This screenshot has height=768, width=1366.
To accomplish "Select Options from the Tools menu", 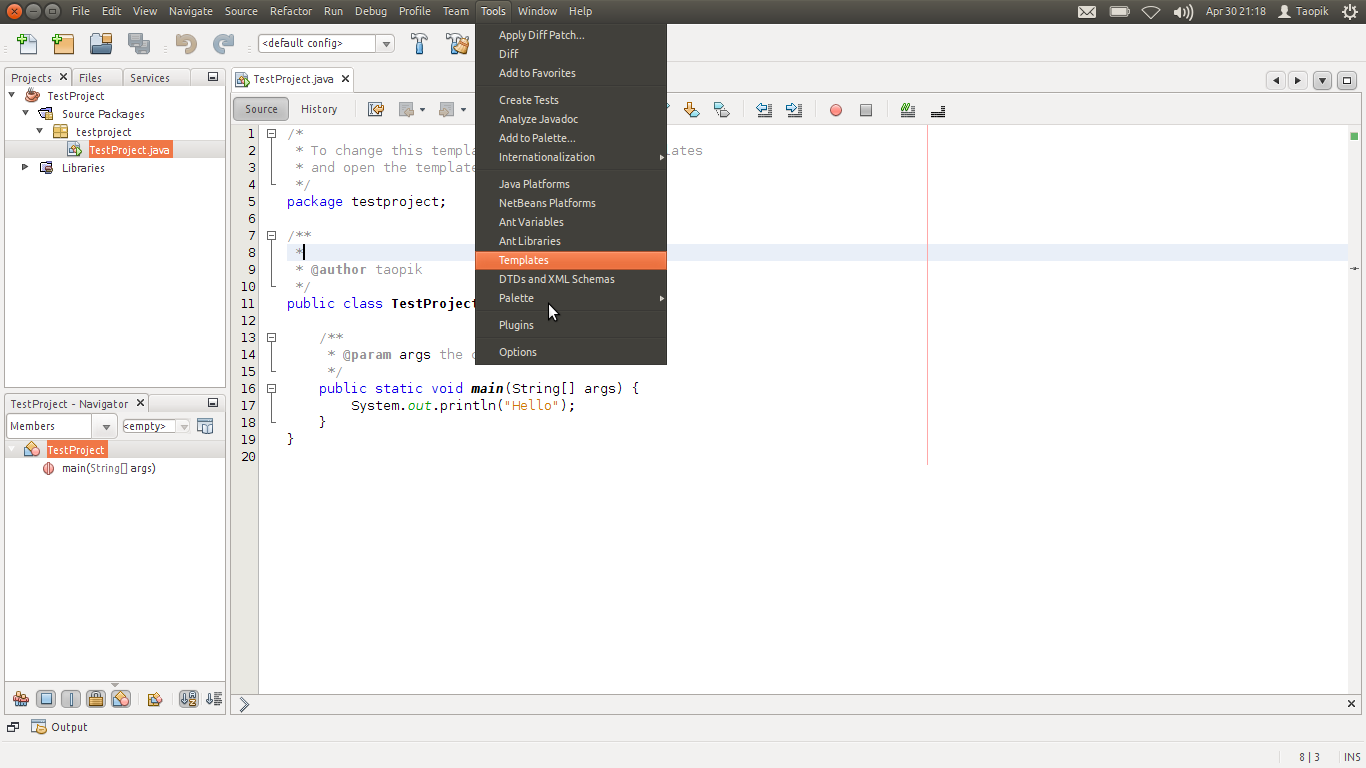I will pyautogui.click(x=517, y=351).
